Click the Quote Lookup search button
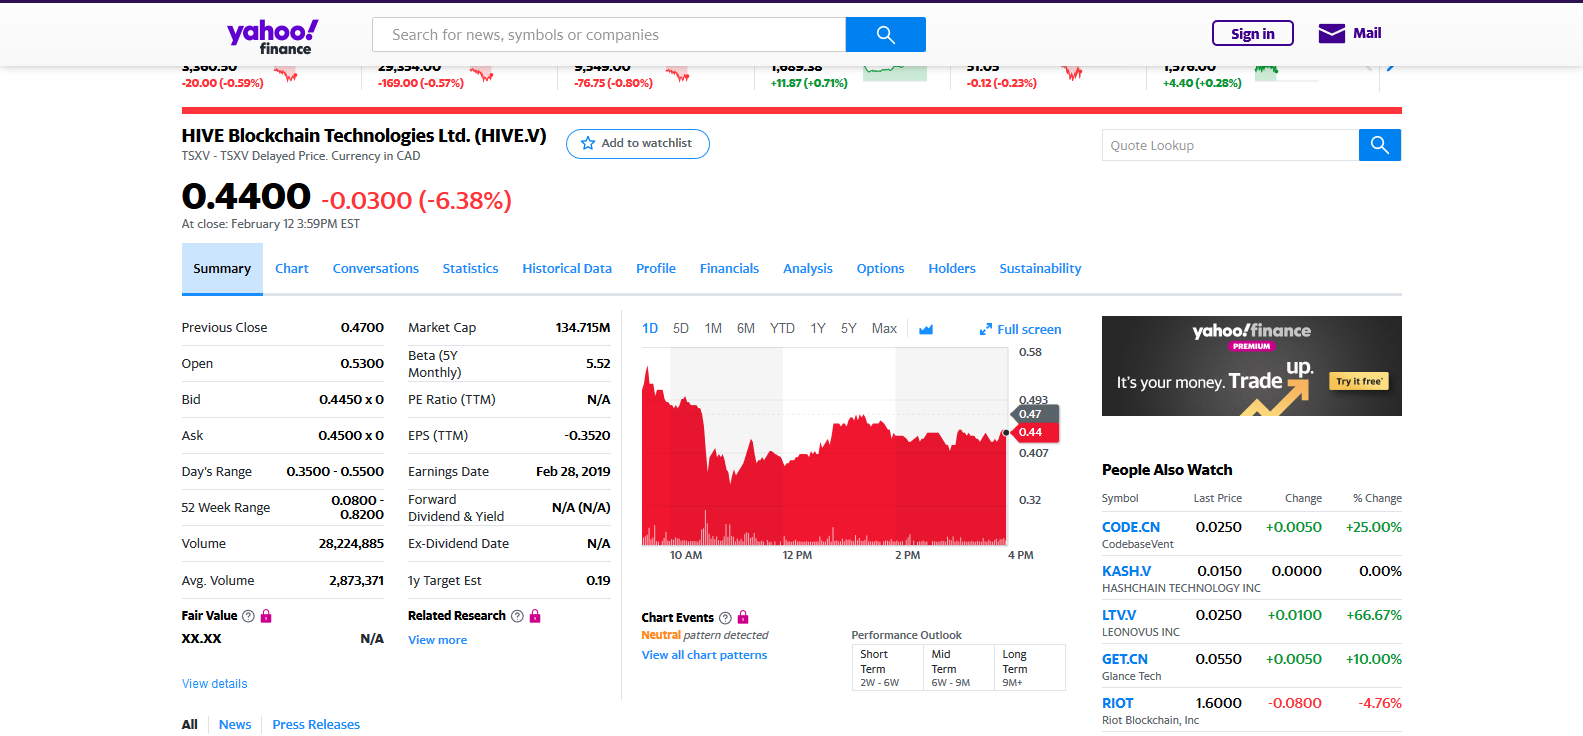 (1379, 145)
